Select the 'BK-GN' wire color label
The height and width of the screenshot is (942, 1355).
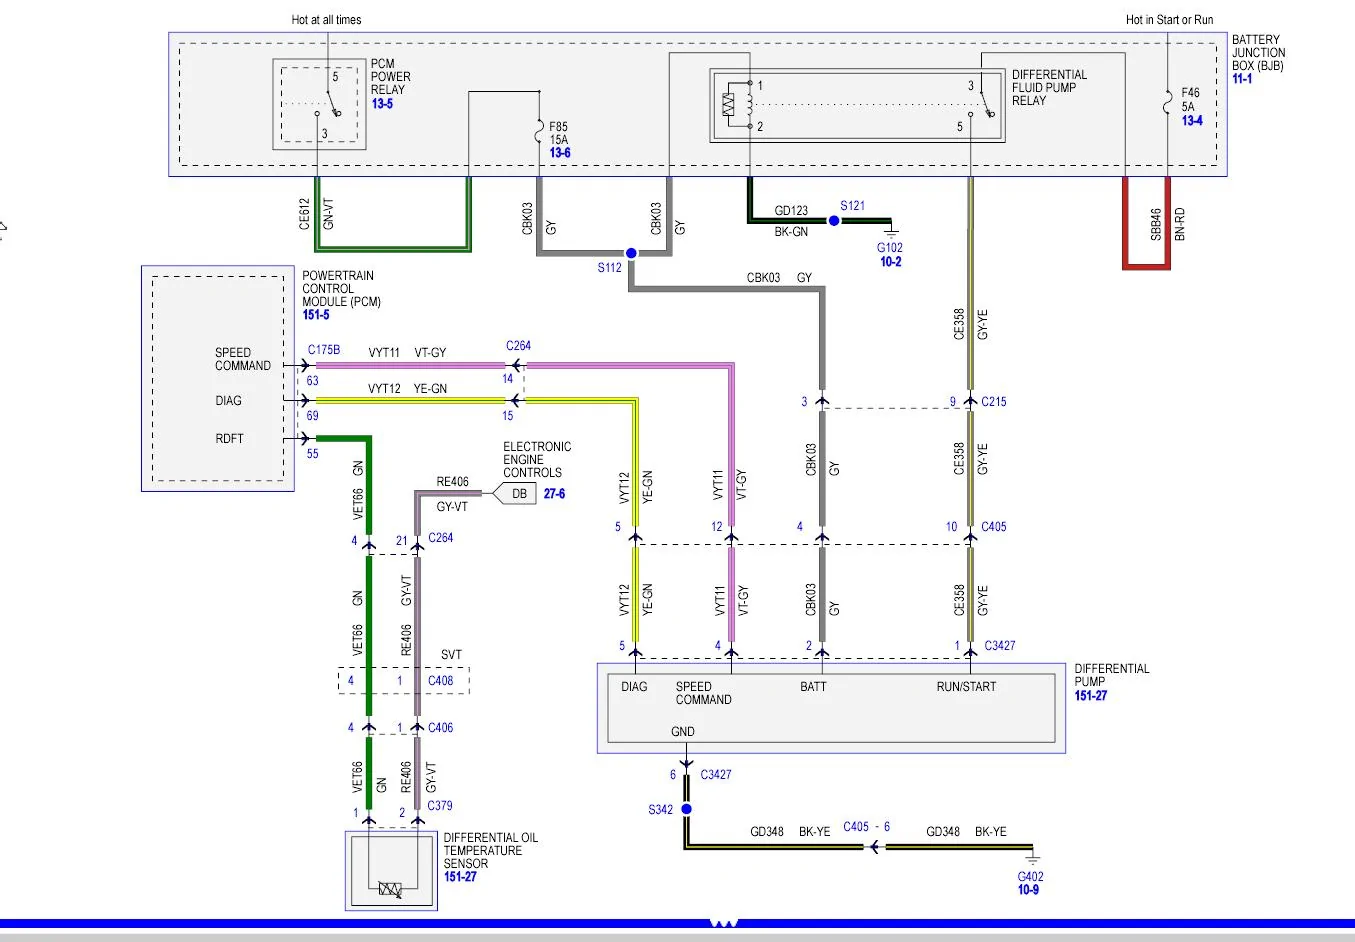(x=791, y=232)
